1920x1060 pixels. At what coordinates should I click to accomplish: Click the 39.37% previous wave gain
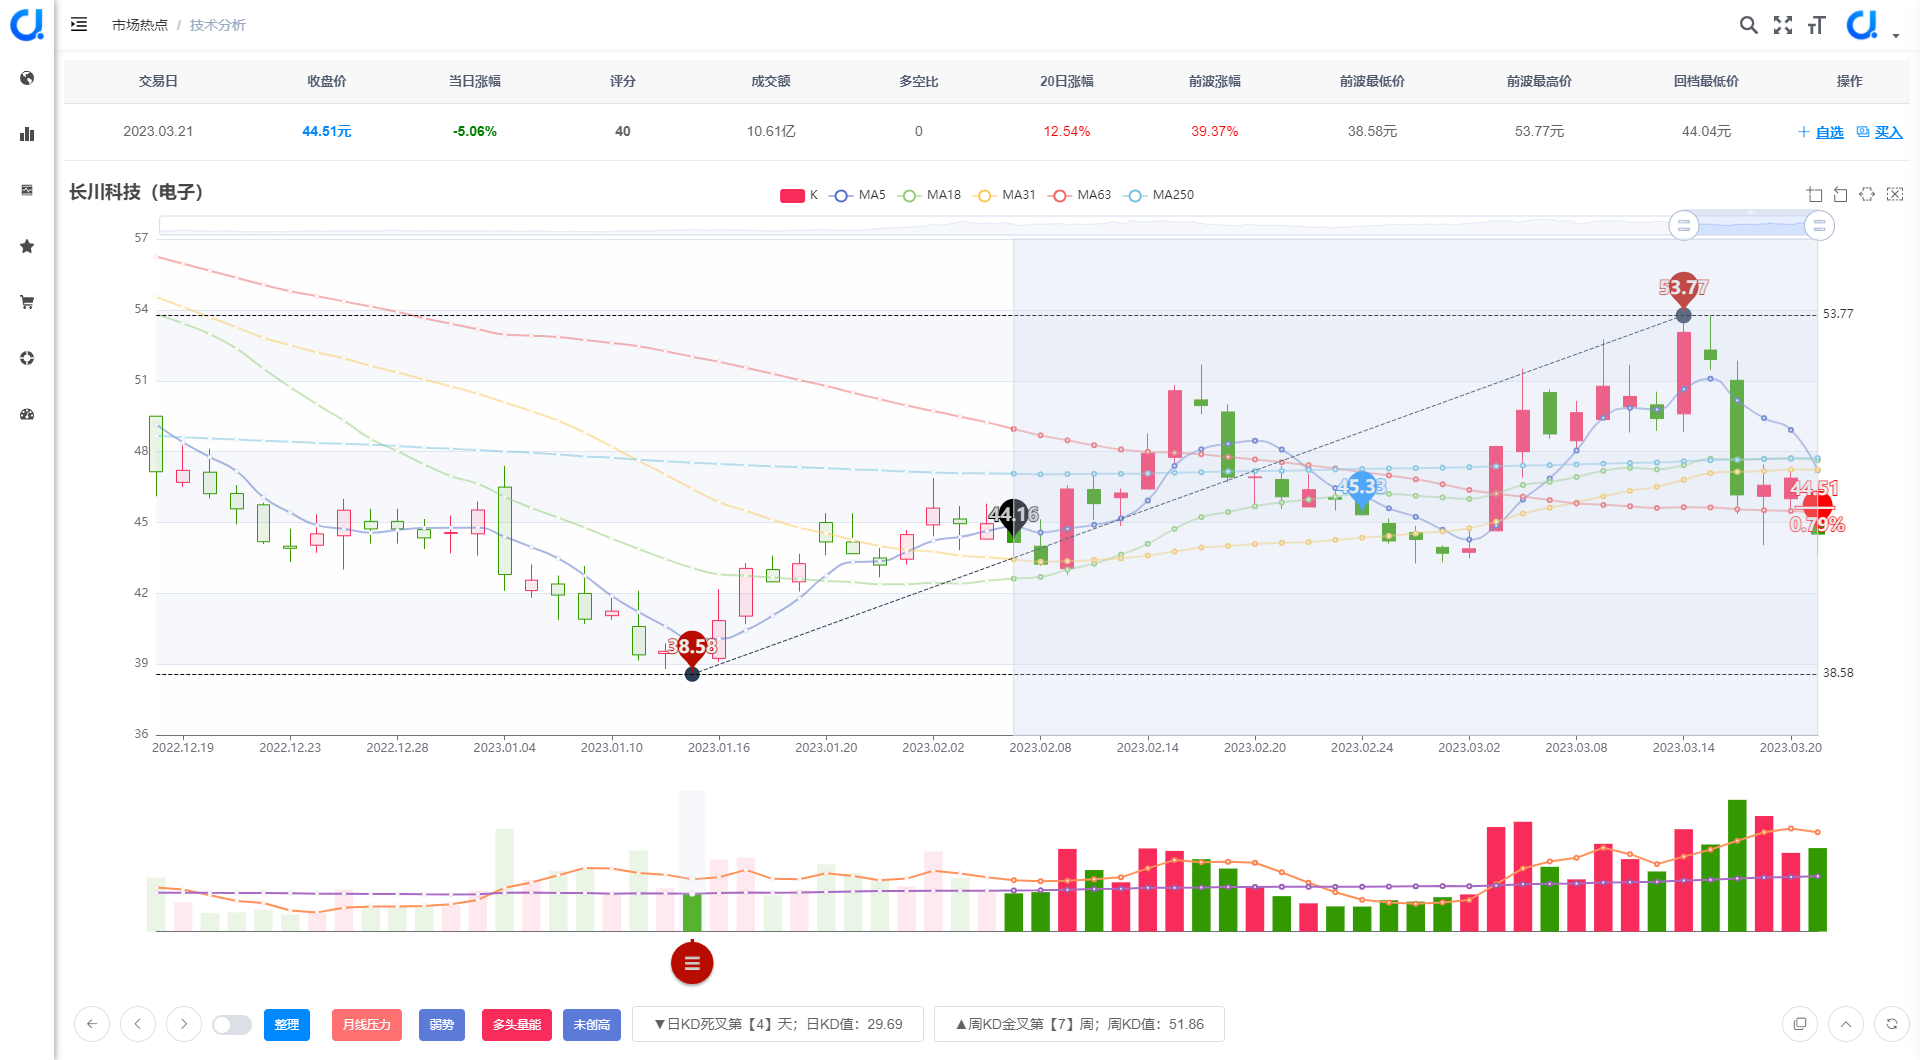pyautogui.click(x=1215, y=131)
